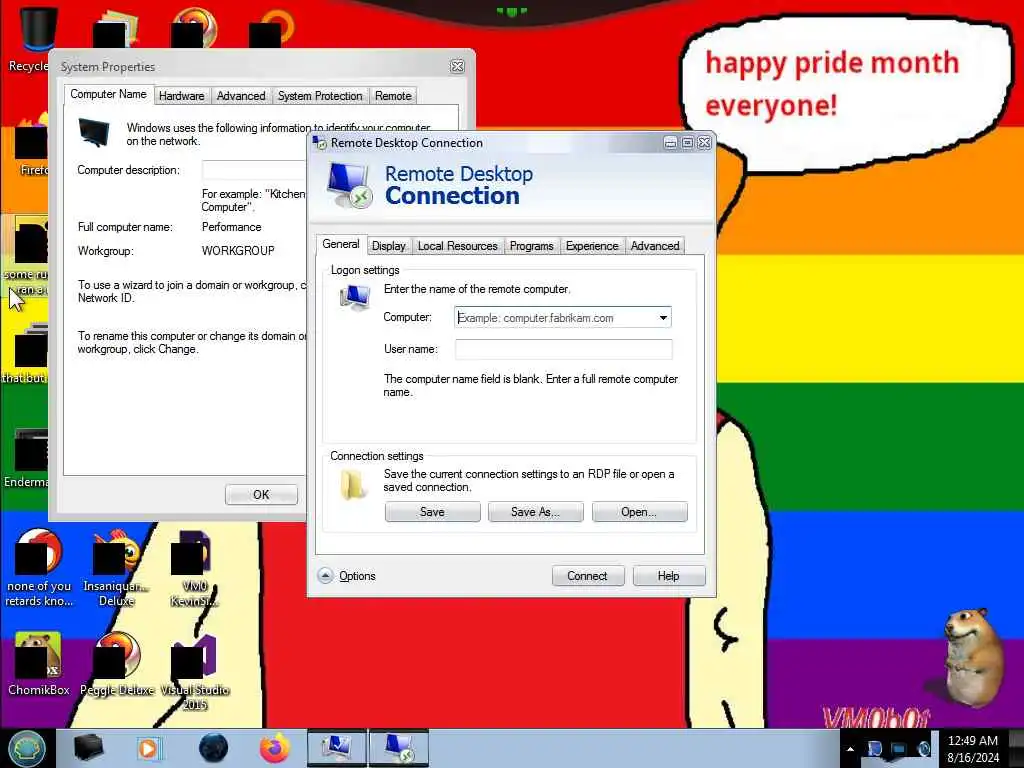Select the Remote tab in System Properties
This screenshot has height=768, width=1024.
[x=393, y=96]
